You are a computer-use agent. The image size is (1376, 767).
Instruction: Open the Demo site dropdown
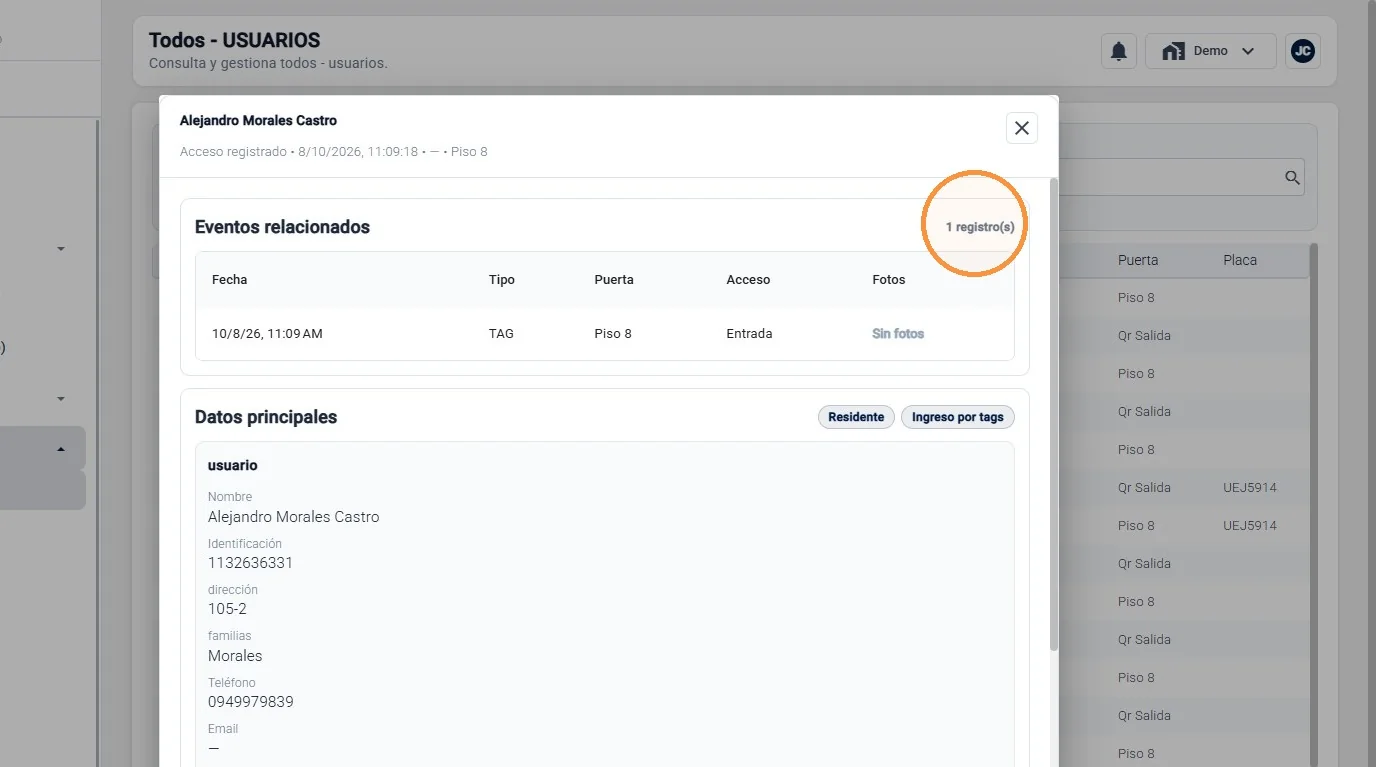click(1210, 51)
